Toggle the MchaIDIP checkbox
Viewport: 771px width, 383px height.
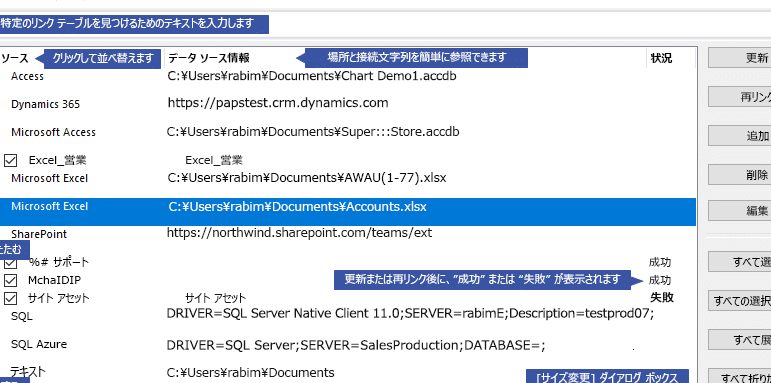(10, 280)
